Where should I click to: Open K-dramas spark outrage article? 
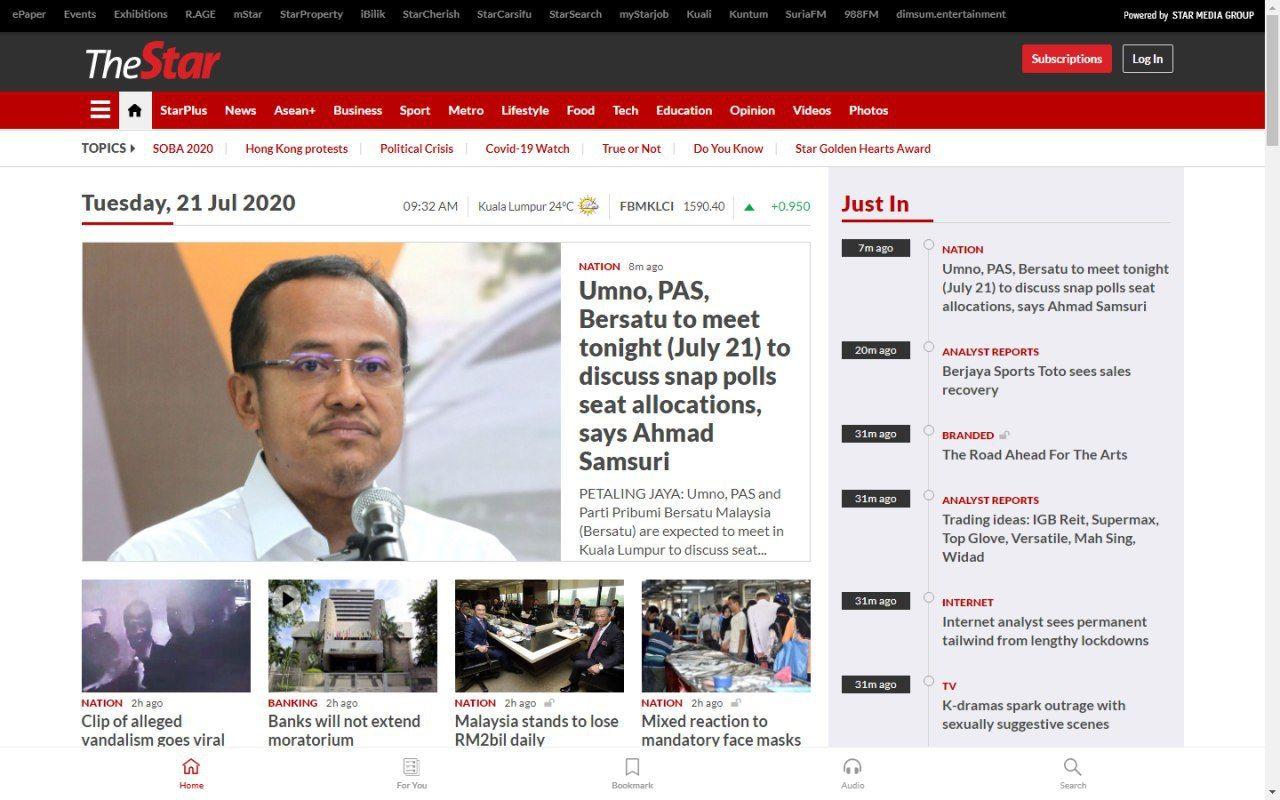(1033, 714)
